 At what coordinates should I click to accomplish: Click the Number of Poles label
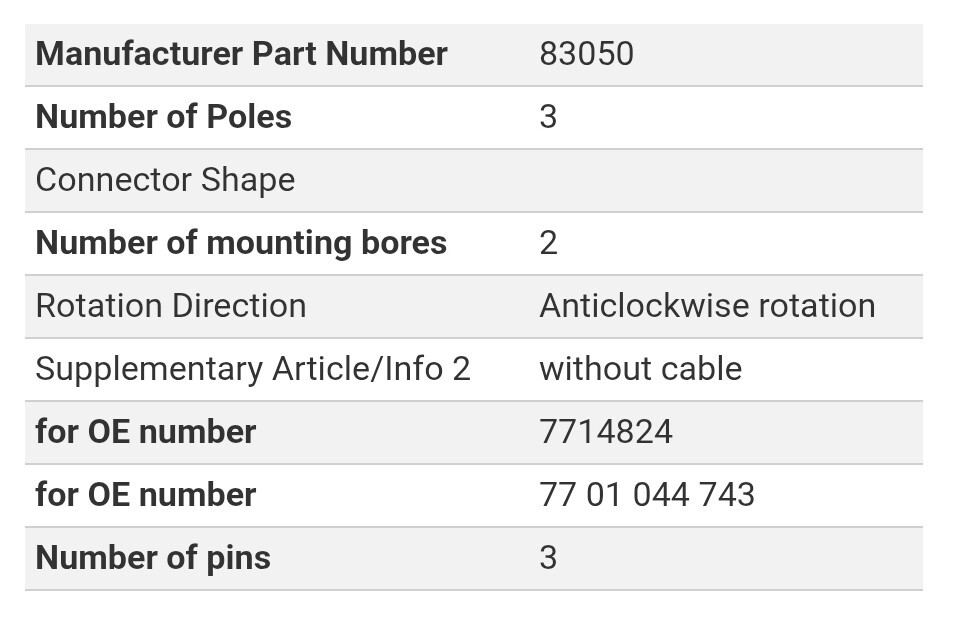[163, 117]
